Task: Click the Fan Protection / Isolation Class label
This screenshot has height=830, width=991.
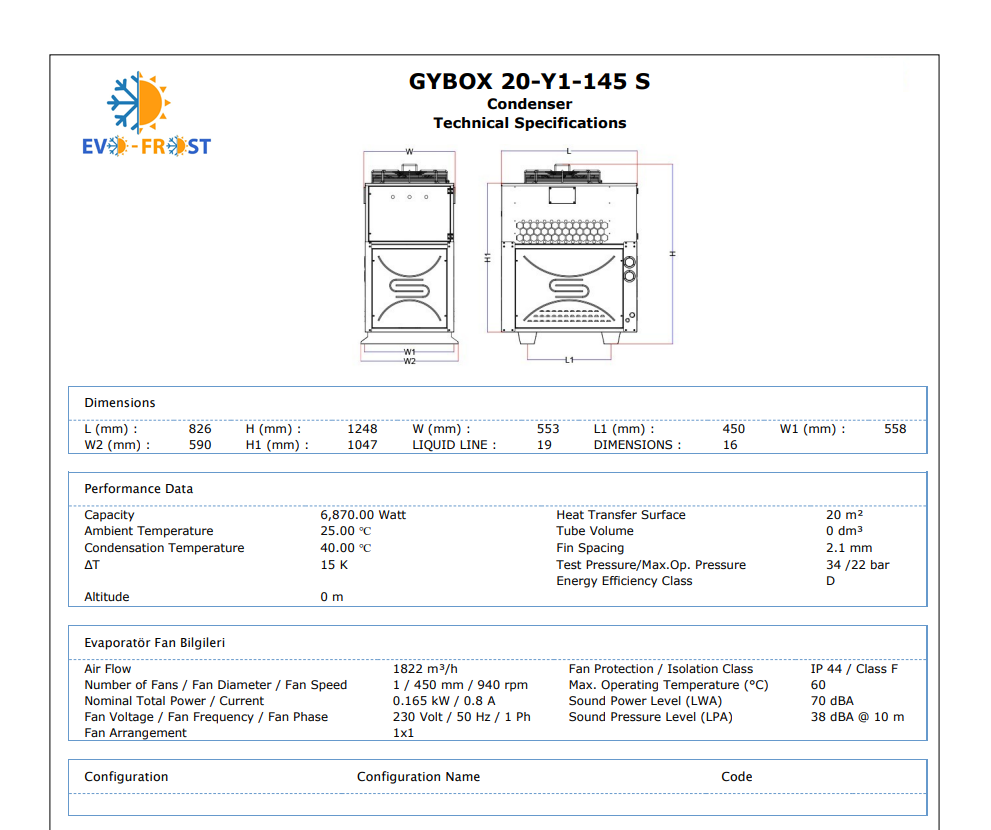Action: (661, 669)
